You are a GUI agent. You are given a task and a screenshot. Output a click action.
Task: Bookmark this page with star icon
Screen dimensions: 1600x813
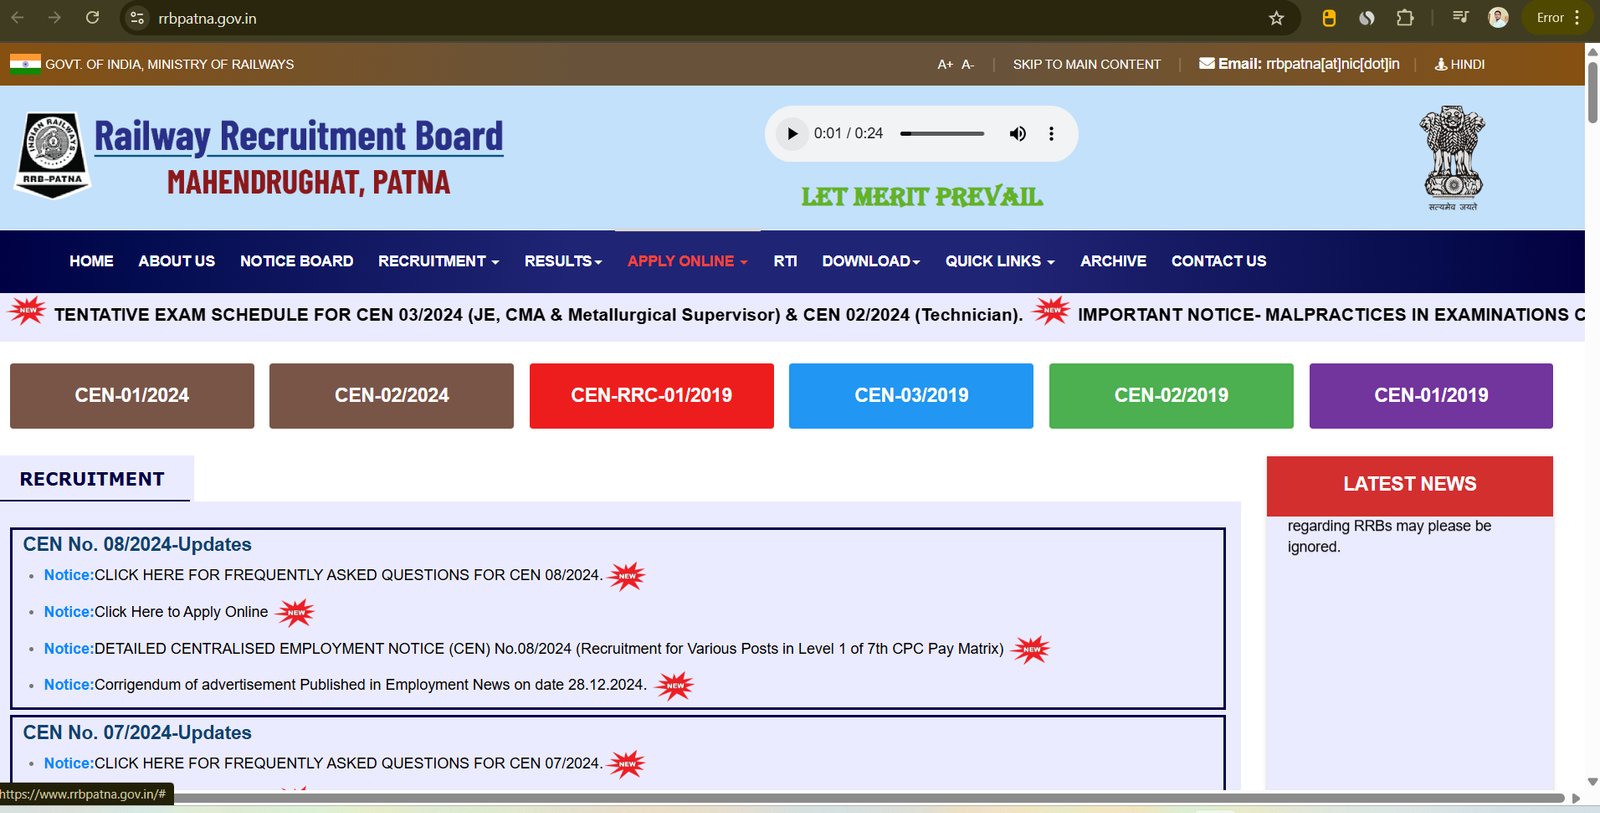(1276, 18)
